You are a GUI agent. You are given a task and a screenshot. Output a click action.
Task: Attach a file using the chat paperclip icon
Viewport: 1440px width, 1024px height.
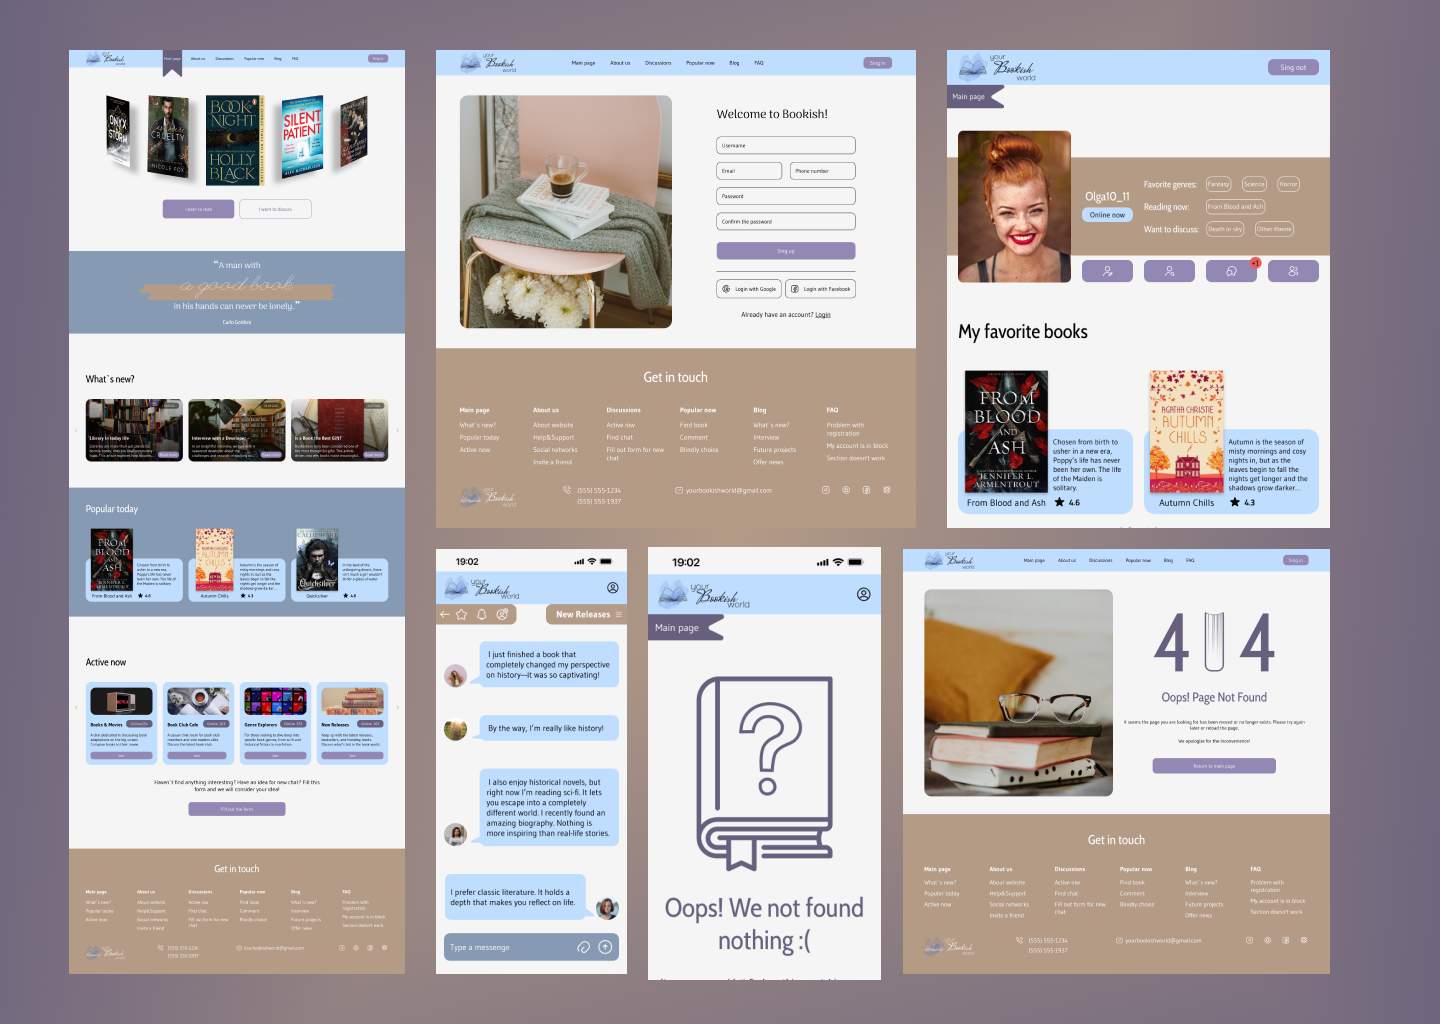pyautogui.click(x=584, y=947)
